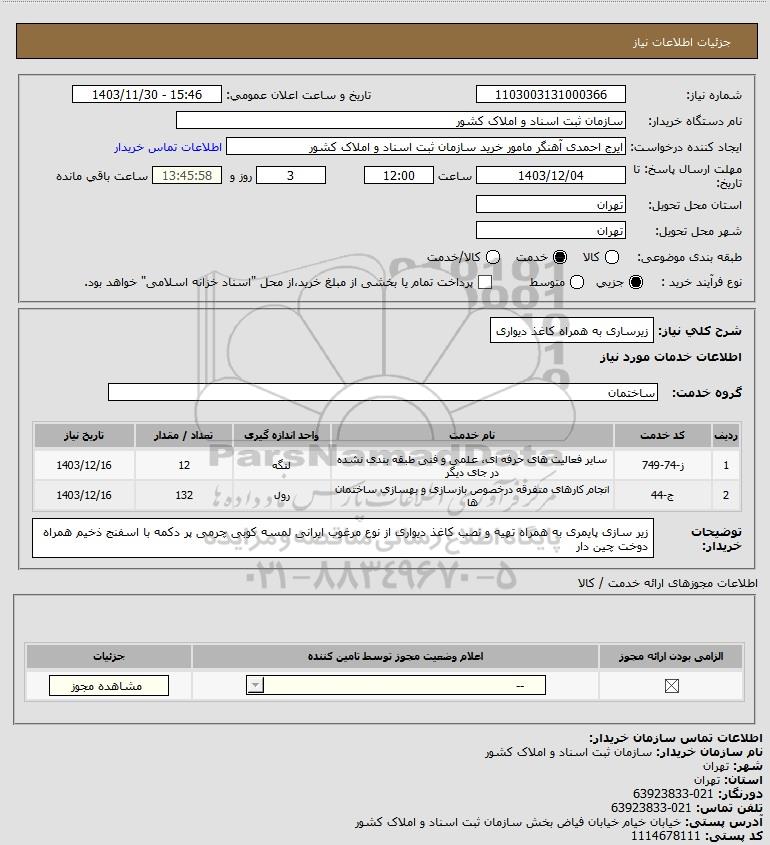The height and width of the screenshot is (845, 770).
Task: Click the request creator name field
Action: click(x=426, y=147)
